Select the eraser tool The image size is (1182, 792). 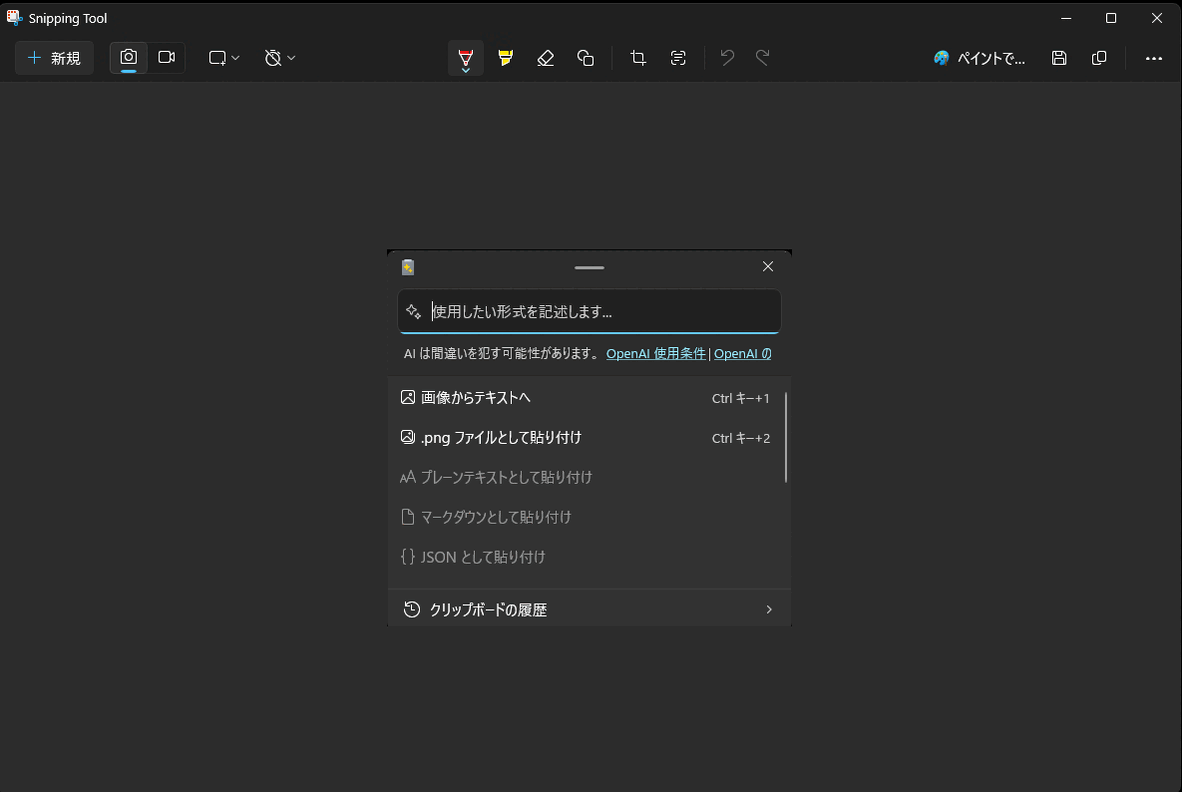point(545,57)
